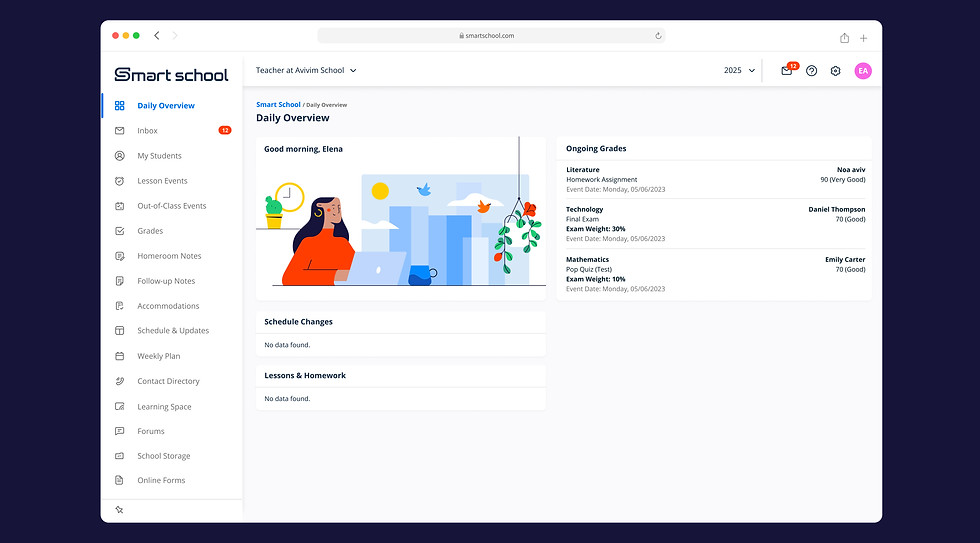
Task: Click the Smart School breadcrumb link
Action: tap(278, 104)
